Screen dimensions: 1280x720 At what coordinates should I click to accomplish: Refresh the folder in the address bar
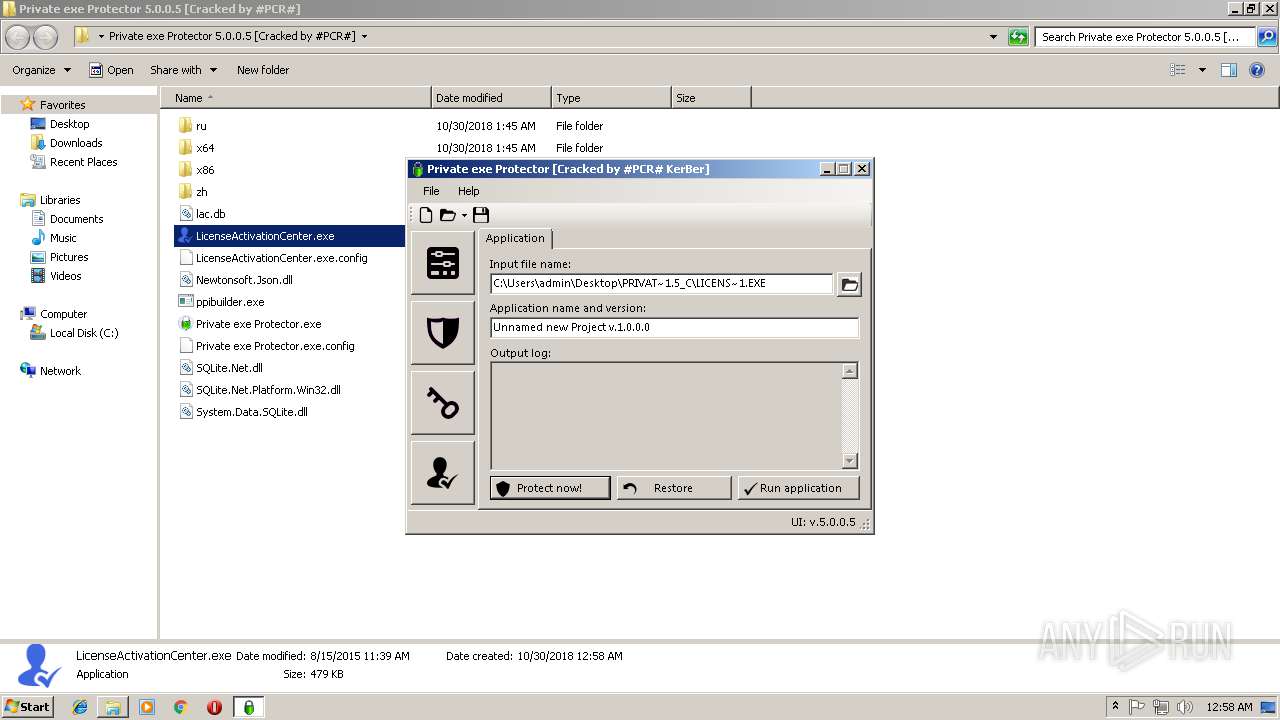point(1018,37)
